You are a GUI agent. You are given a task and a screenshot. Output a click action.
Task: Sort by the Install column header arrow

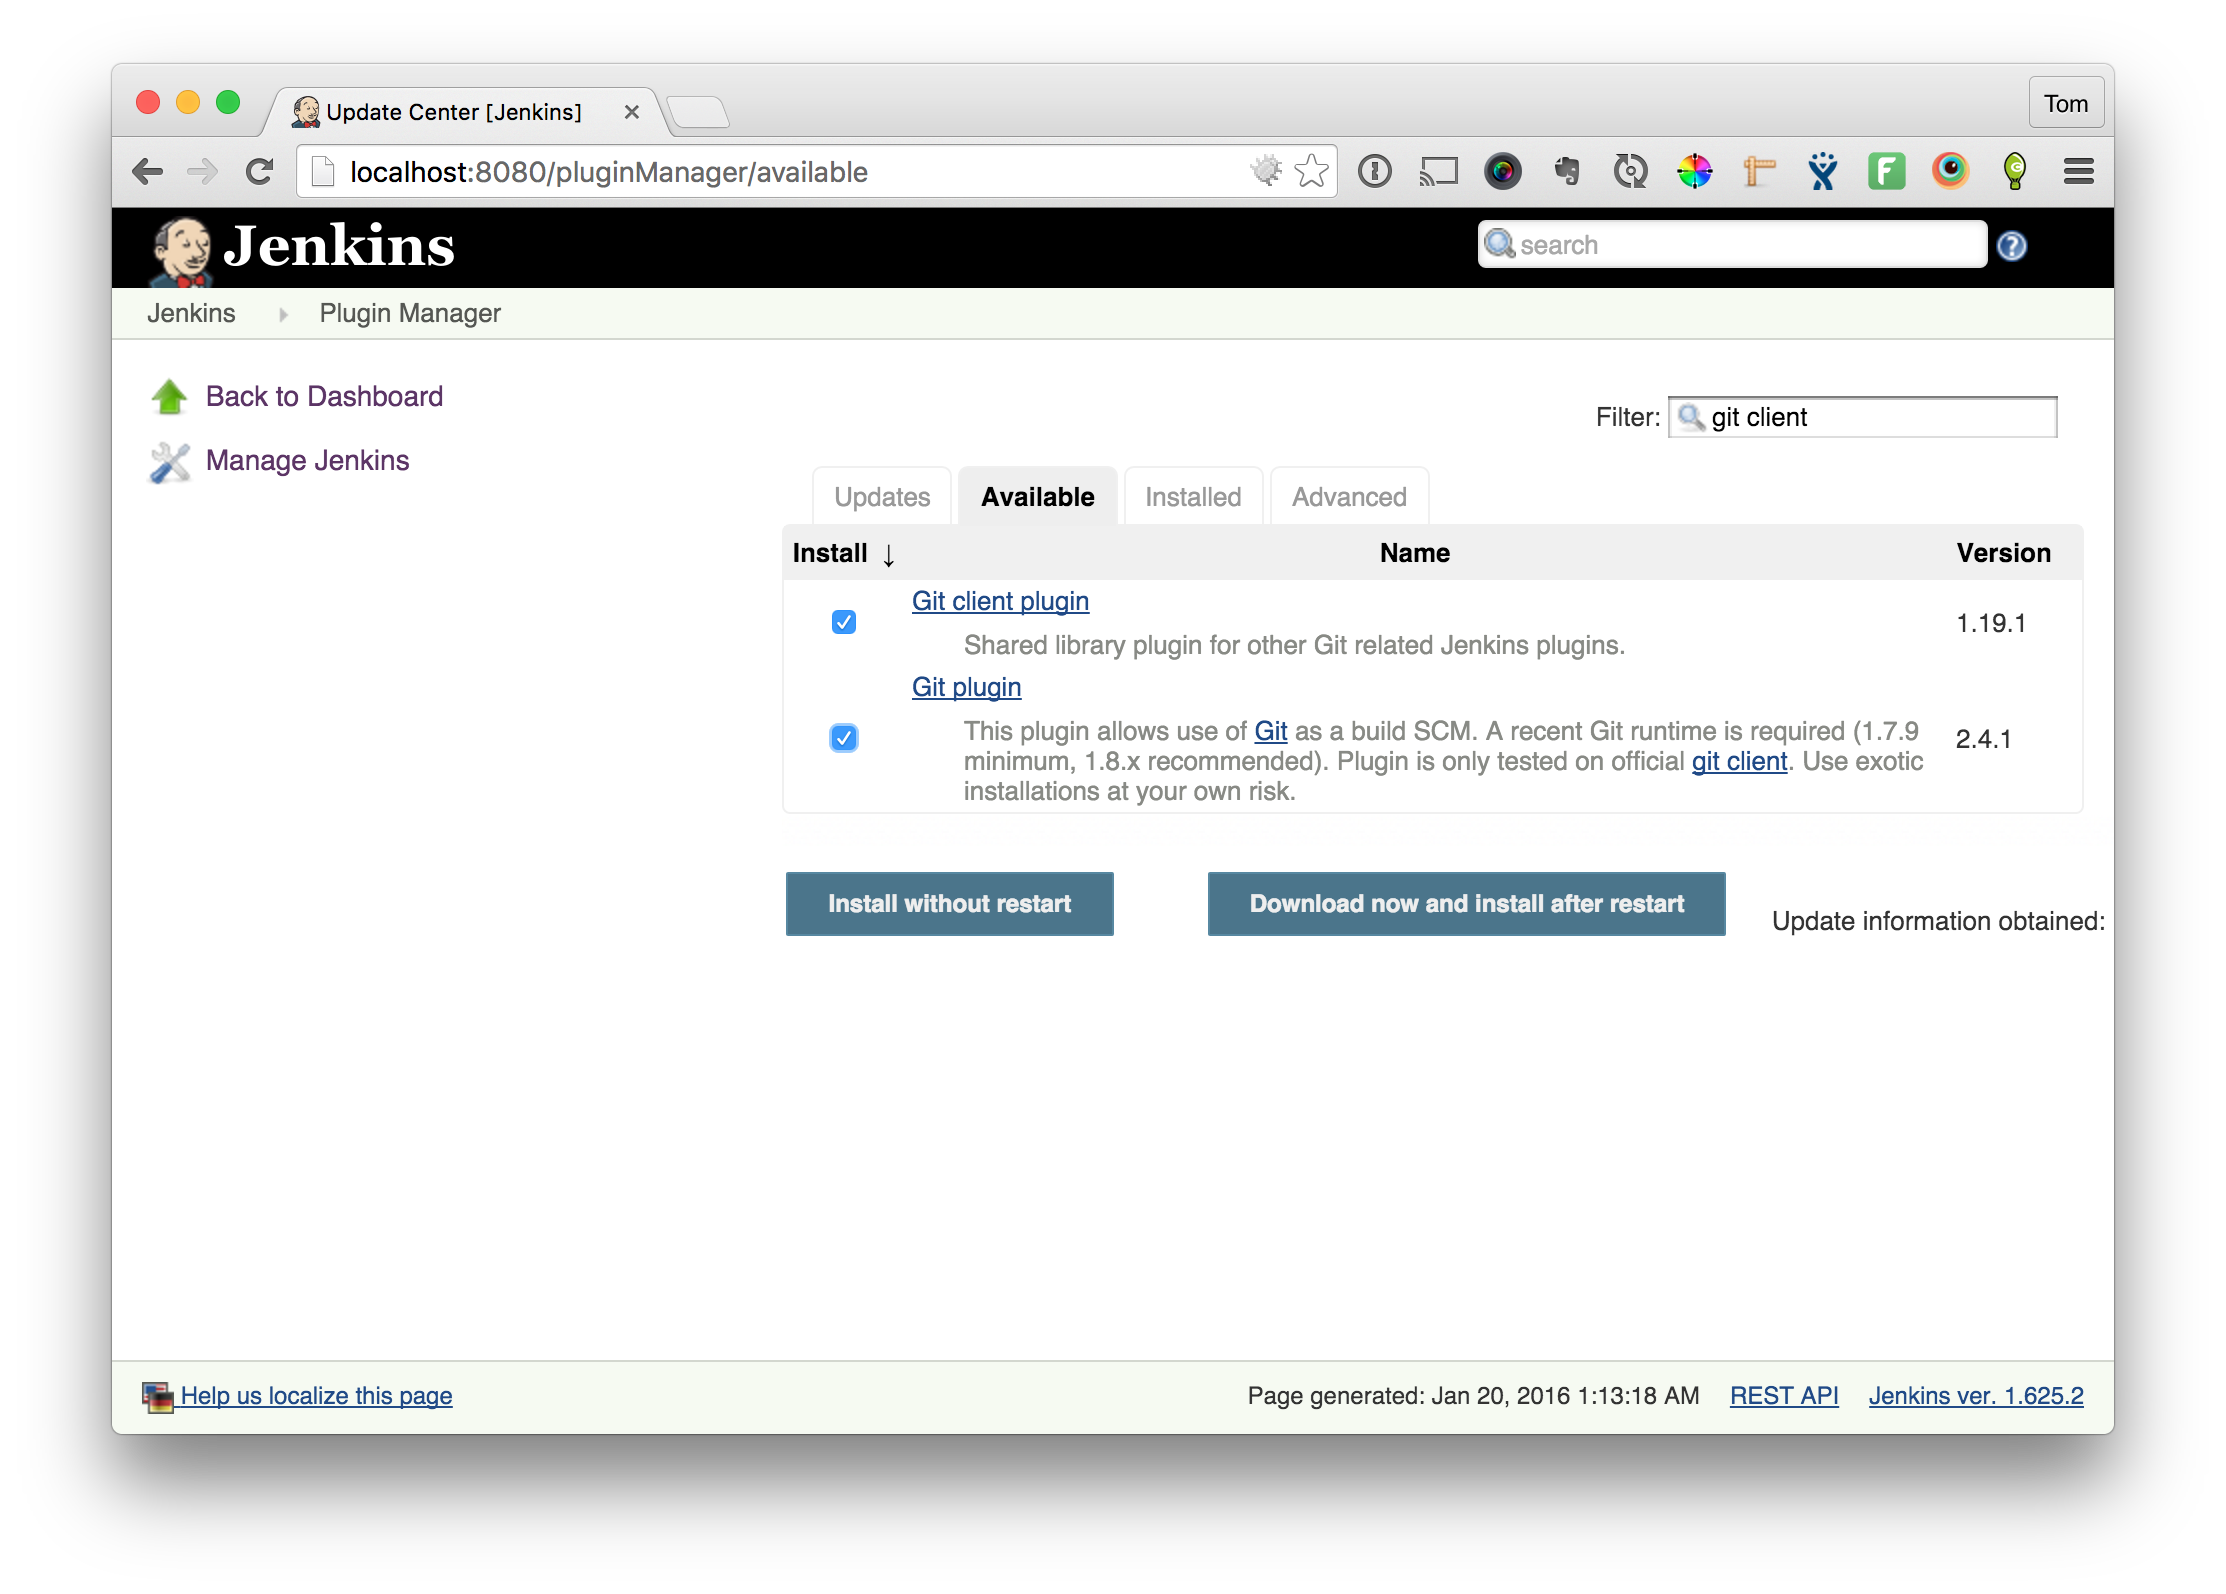point(887,555)
